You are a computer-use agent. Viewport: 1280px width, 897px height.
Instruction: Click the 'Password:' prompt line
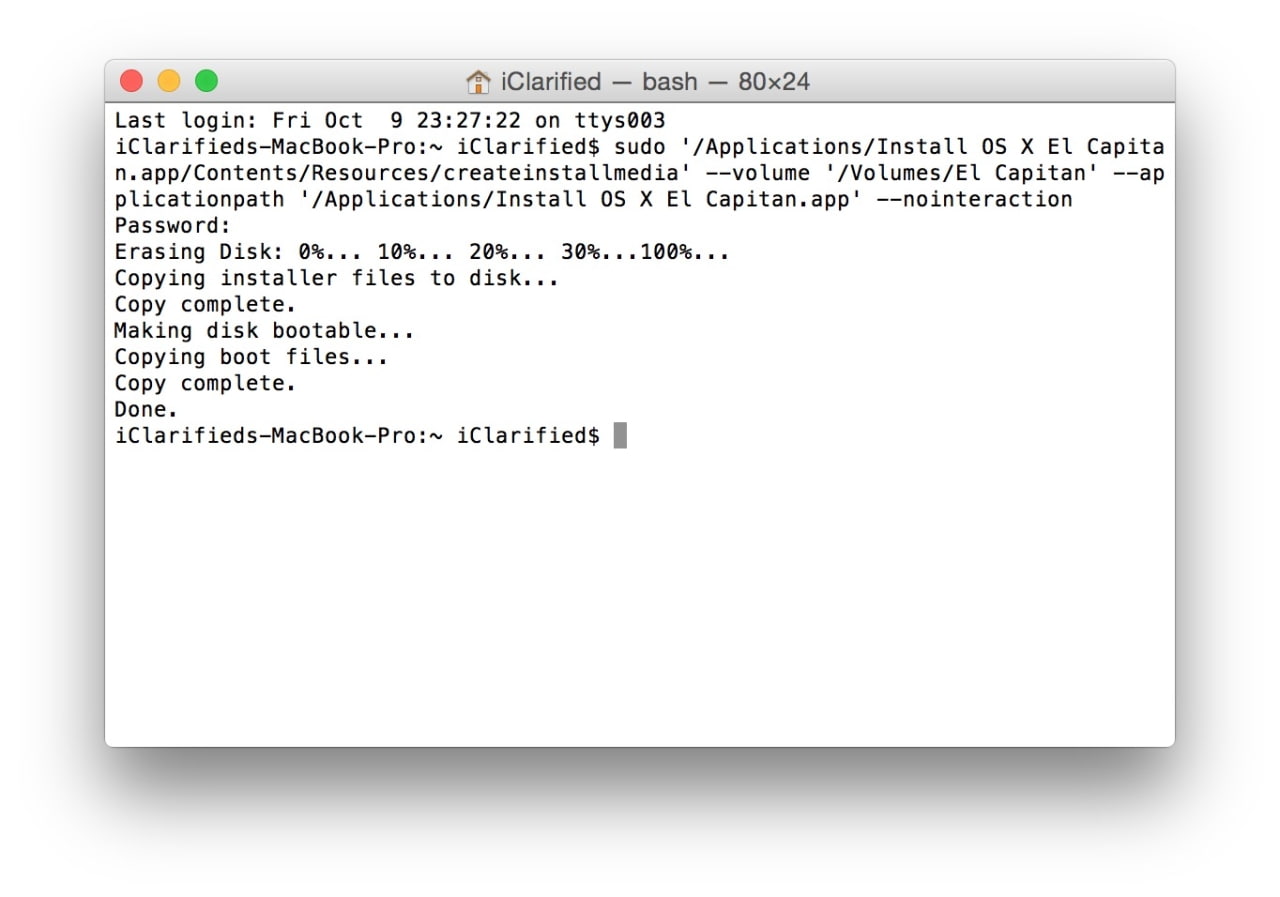tap(173, 225)
